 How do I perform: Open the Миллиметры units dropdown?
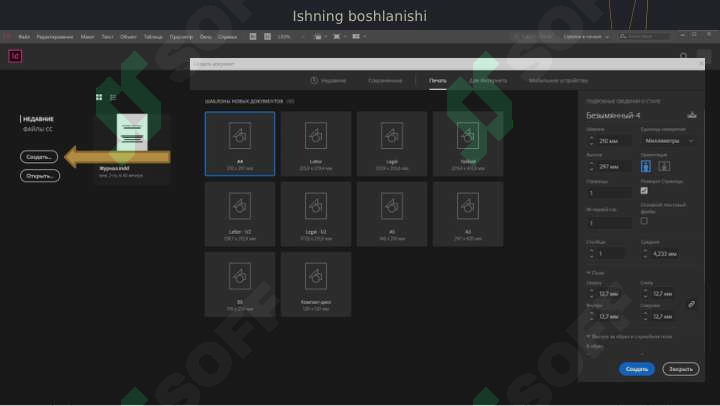(x=668, y=141)
